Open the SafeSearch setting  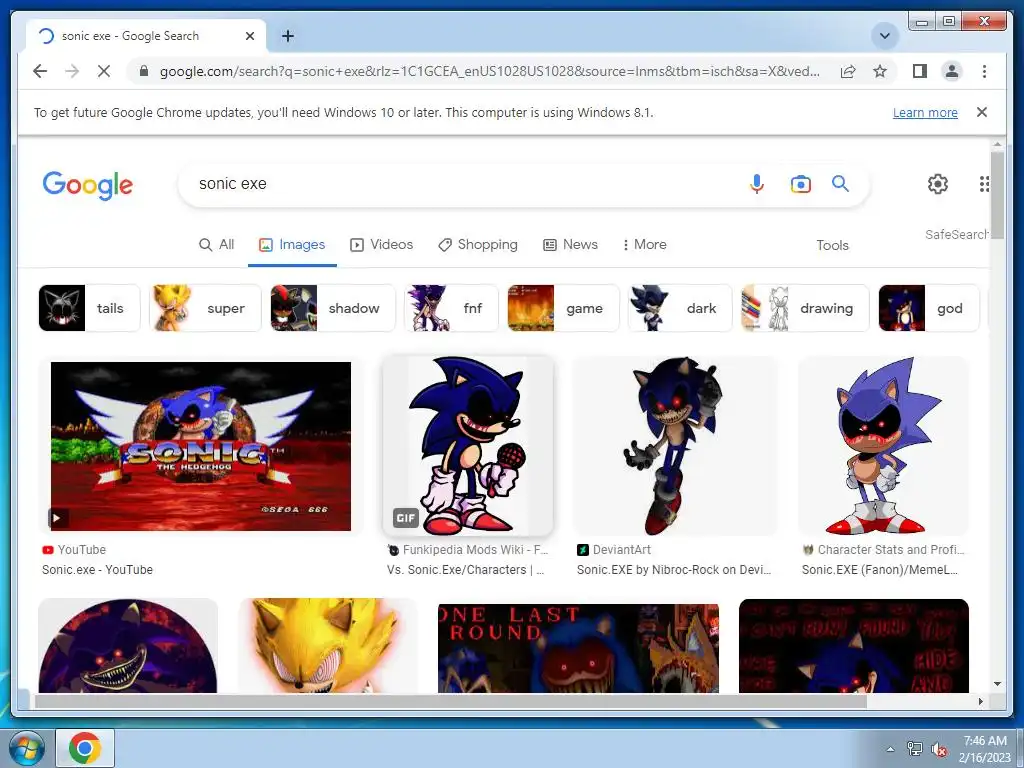pyautogui.click(x=957, y=234)
